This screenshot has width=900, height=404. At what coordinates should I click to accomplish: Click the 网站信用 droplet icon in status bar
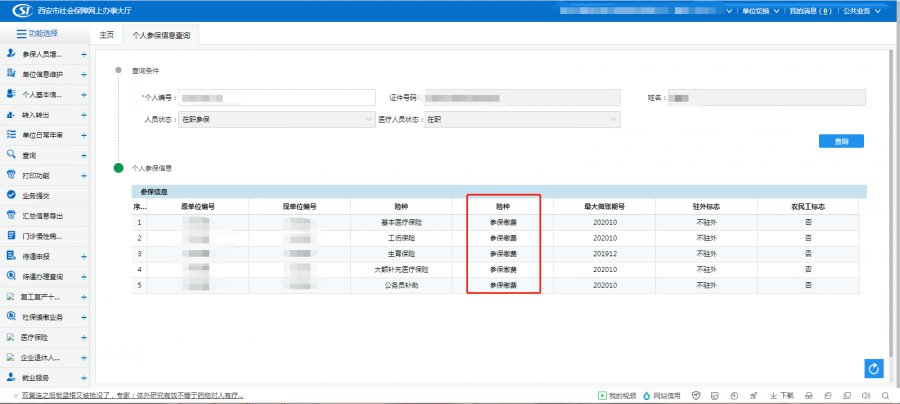tap(647, 396)
